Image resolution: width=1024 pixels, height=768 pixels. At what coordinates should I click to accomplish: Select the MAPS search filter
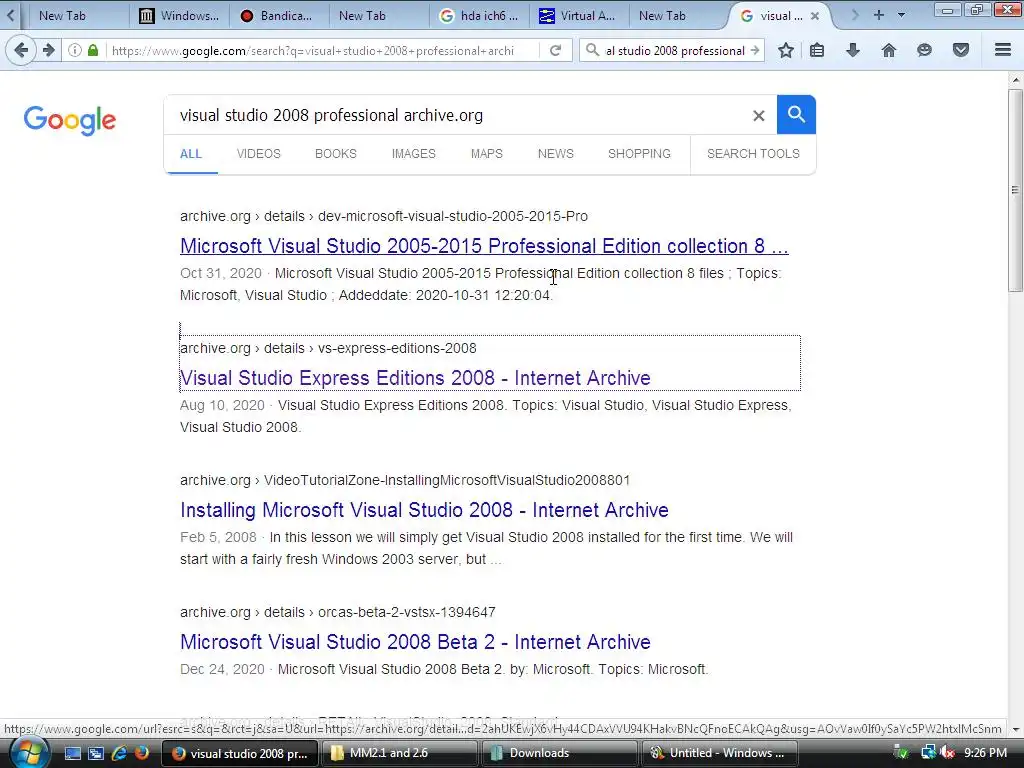[x=487, y=154]
